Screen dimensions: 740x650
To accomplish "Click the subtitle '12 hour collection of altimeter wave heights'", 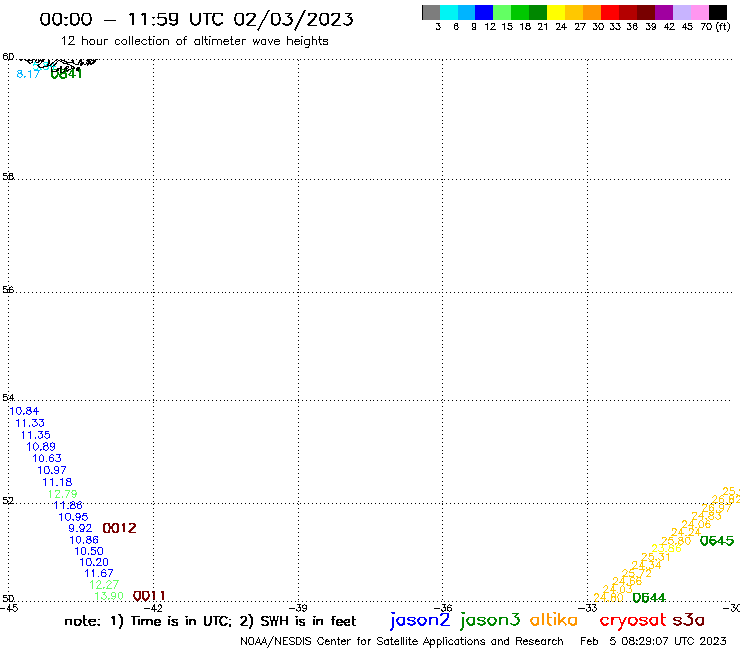I will 194,41.
